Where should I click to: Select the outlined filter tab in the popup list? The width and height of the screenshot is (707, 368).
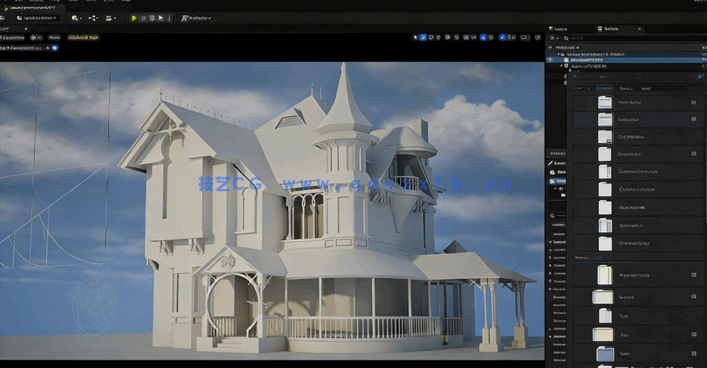605,88
